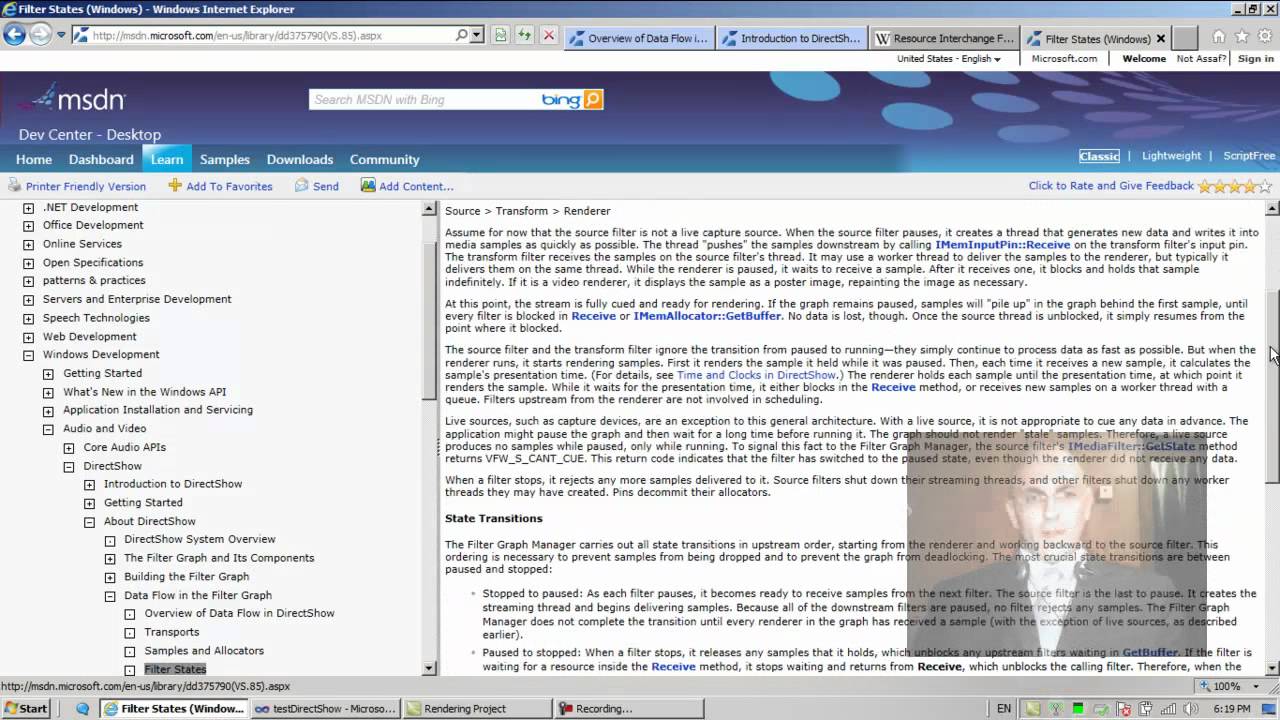Expand Building the Filter Graph node
The width and height of the screenshot is (1280, 720).
[110, 577]
